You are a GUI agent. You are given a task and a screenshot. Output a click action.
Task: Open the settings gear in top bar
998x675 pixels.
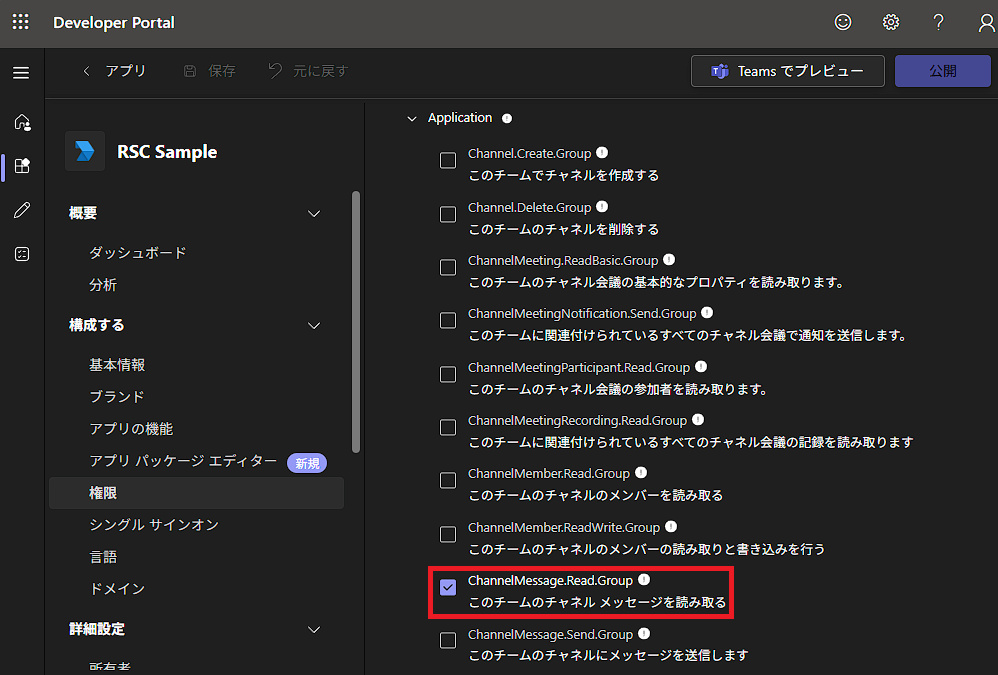[890, 22]
